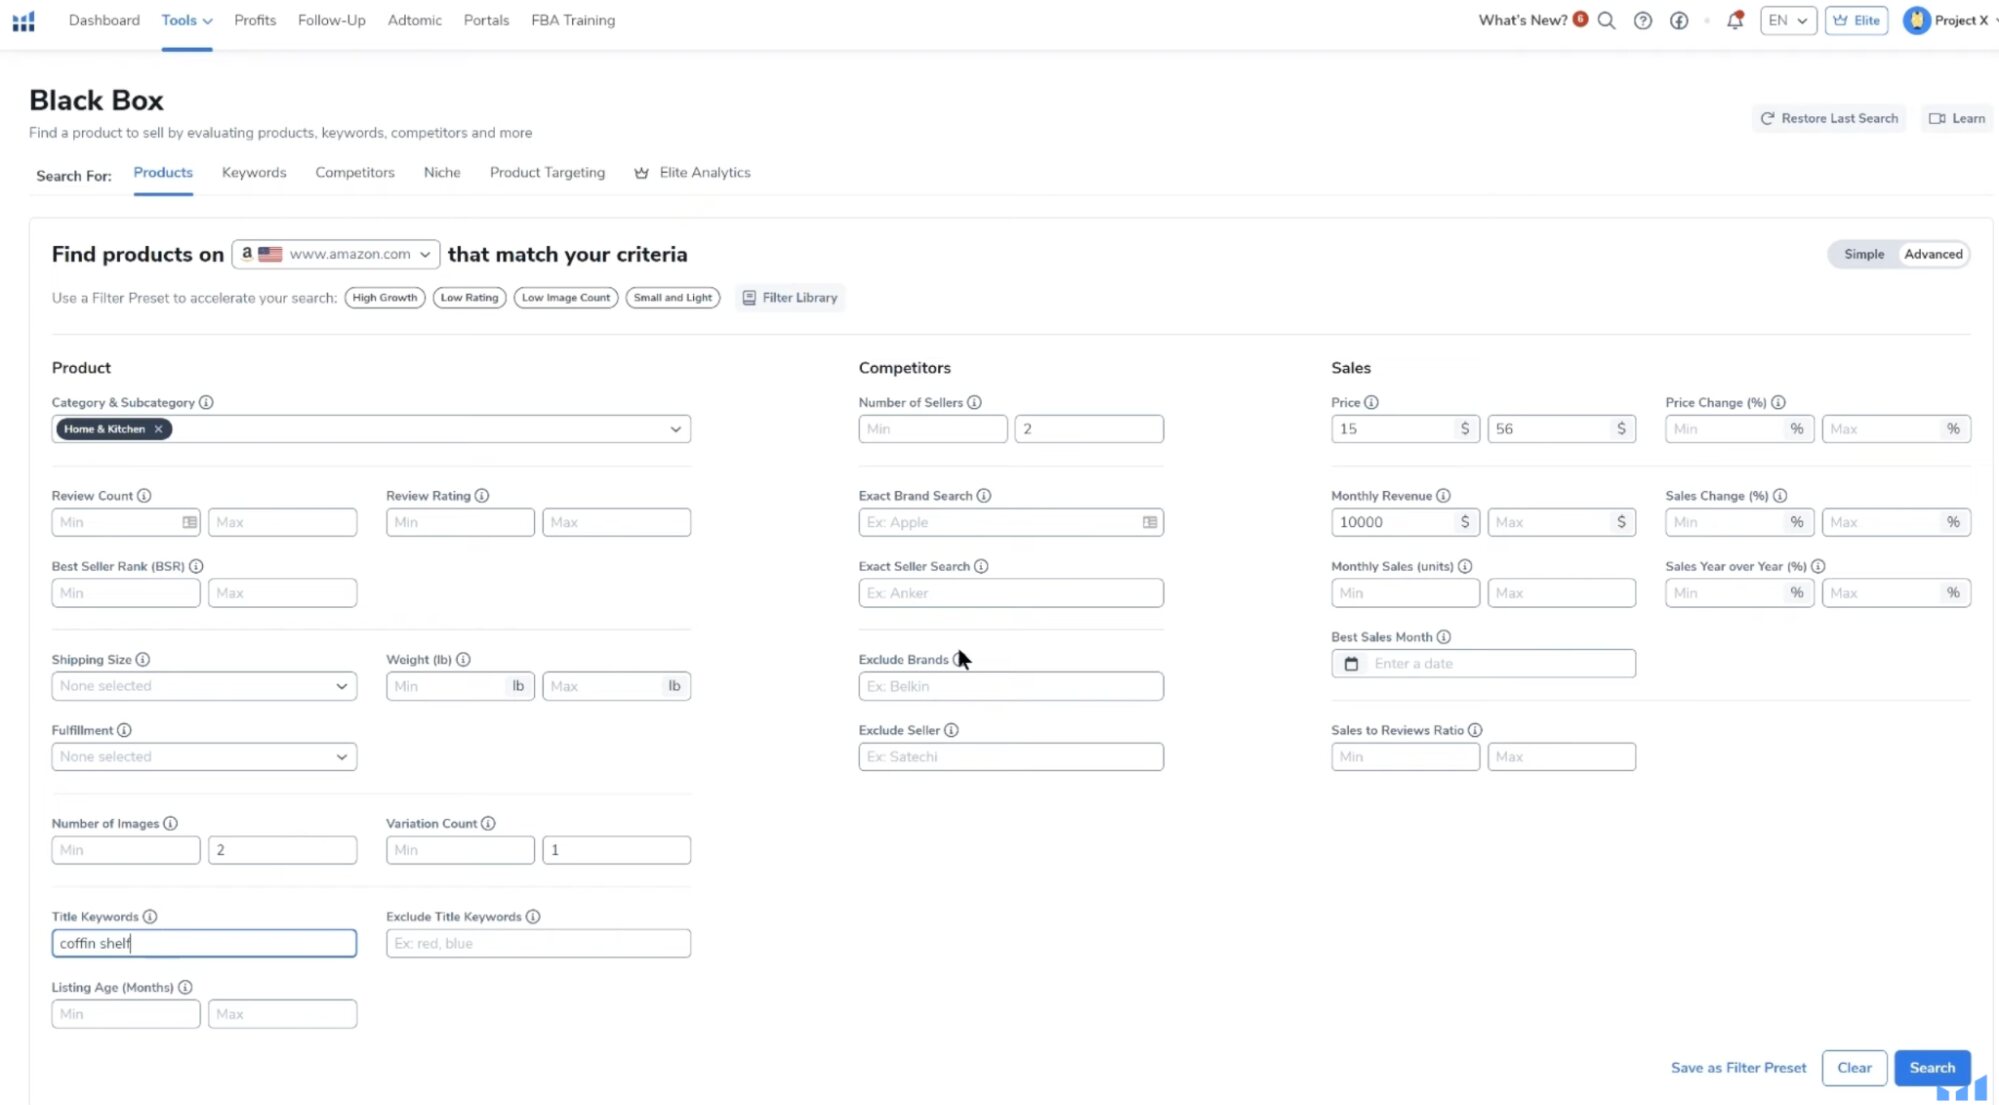The height and width of the screenshot is (1105, 1999).
Task: Switch to Simple search mode
Action: 1864,254
